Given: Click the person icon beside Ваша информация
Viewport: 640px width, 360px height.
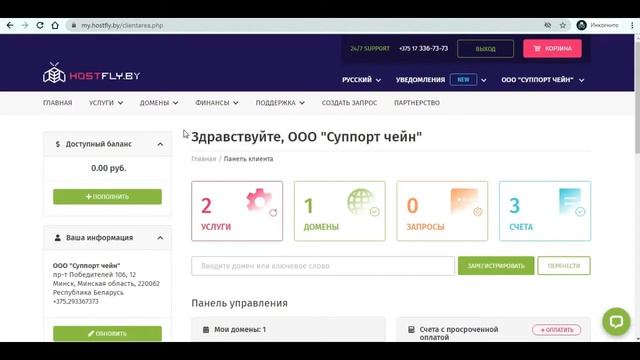Looking at the screenshot, I should (x=58, y=238).
